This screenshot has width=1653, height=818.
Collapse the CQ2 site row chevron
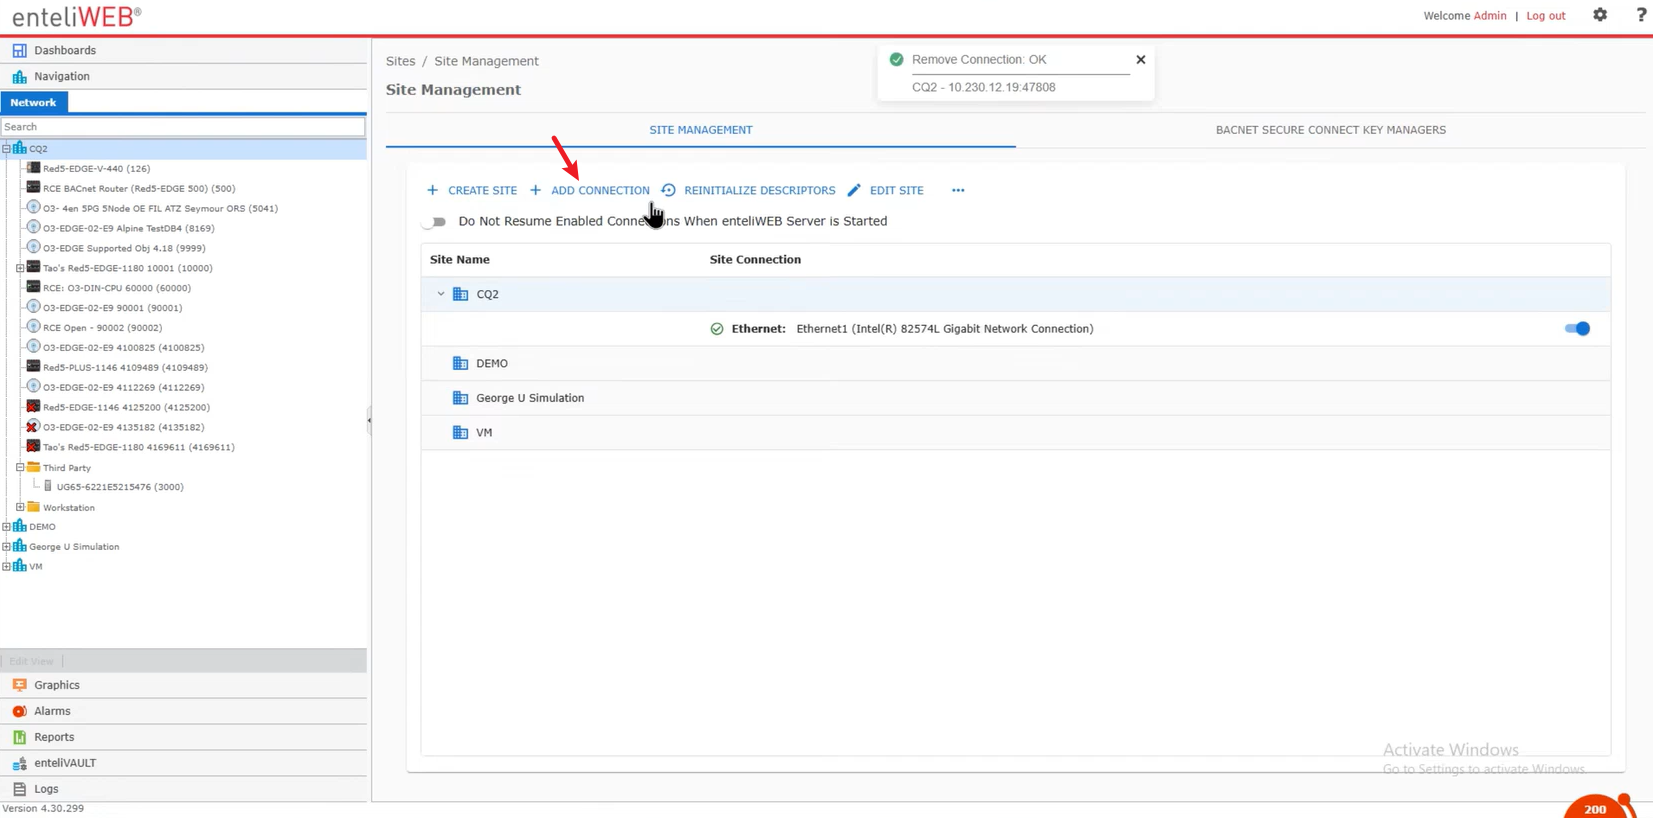(x=441, y=294)
